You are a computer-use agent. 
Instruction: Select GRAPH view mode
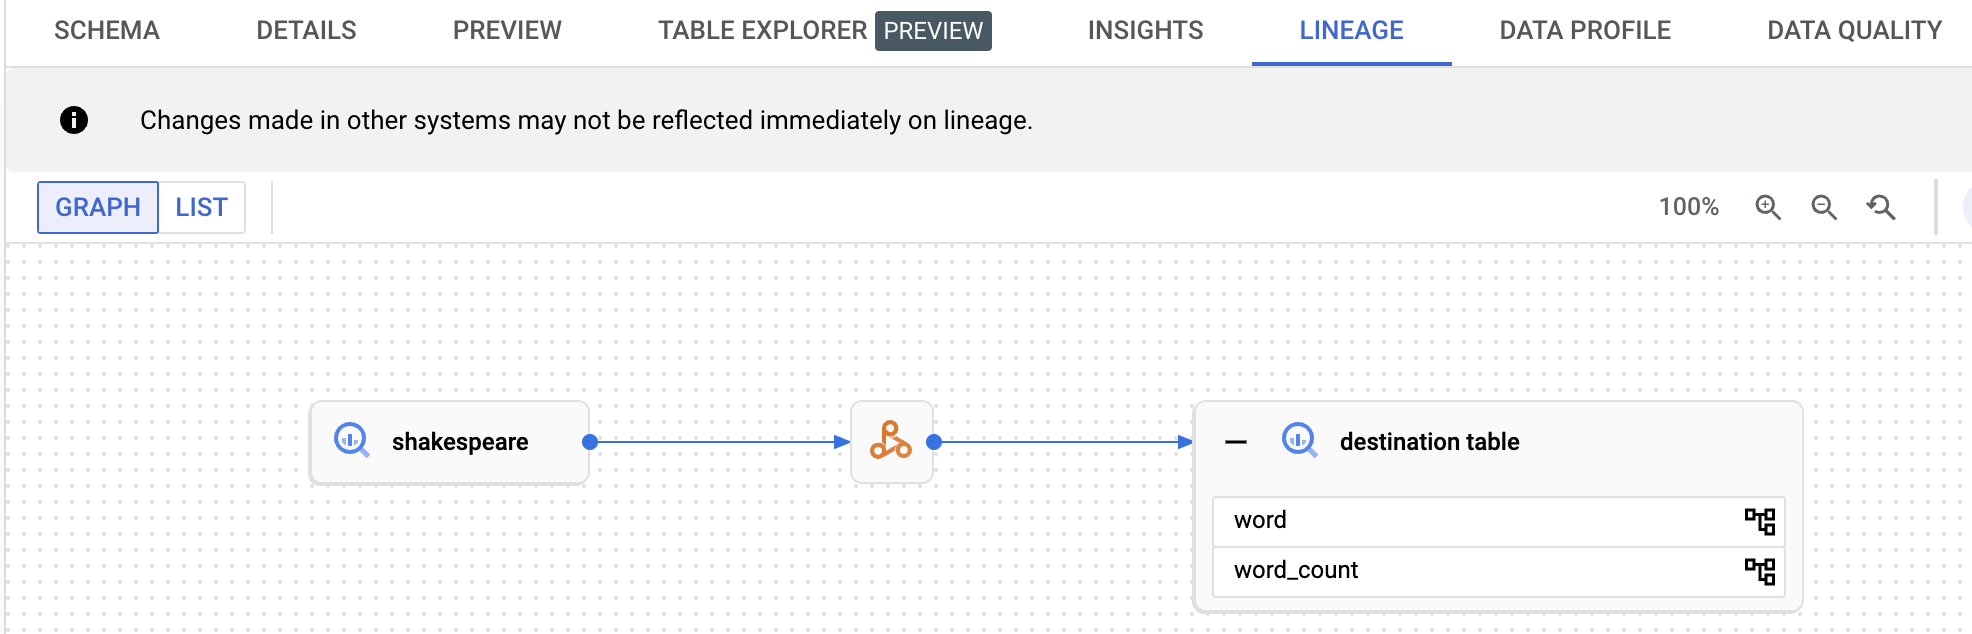(x=97, y=207)
